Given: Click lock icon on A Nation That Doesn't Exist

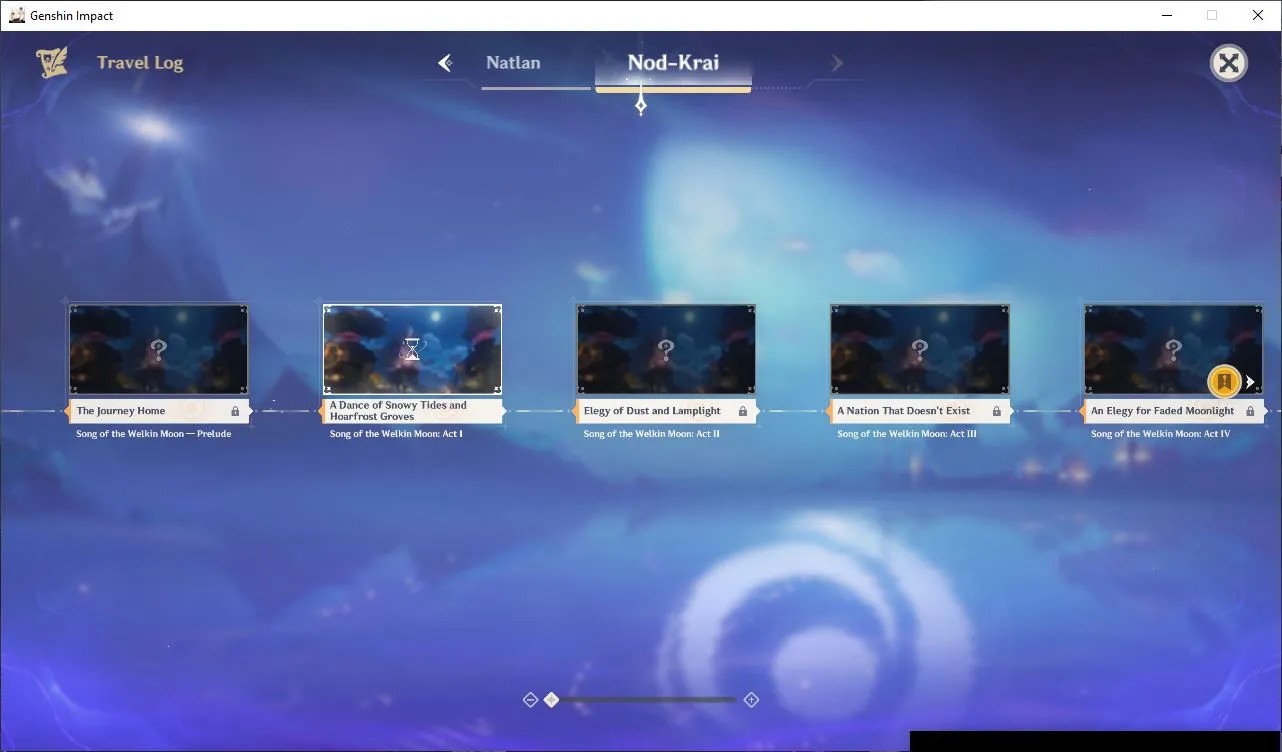Looking at the screenshot, I should [x=997, y=411].
